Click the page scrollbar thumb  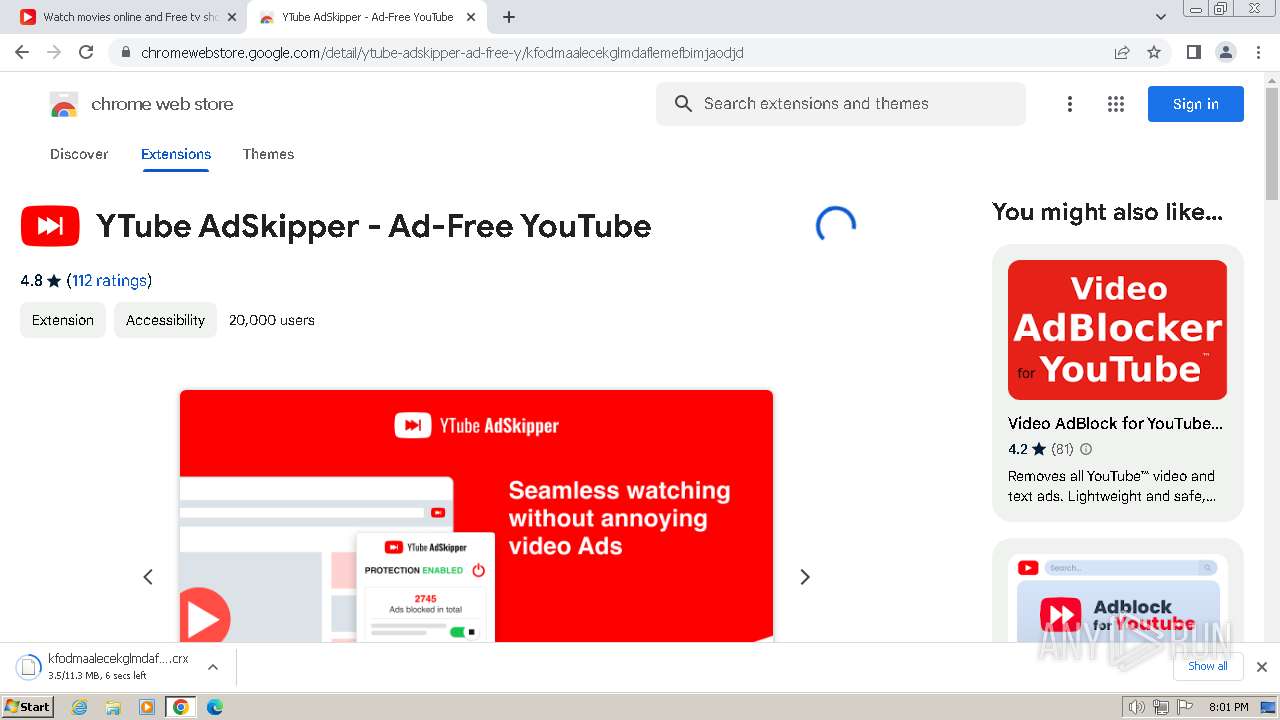1271,143
